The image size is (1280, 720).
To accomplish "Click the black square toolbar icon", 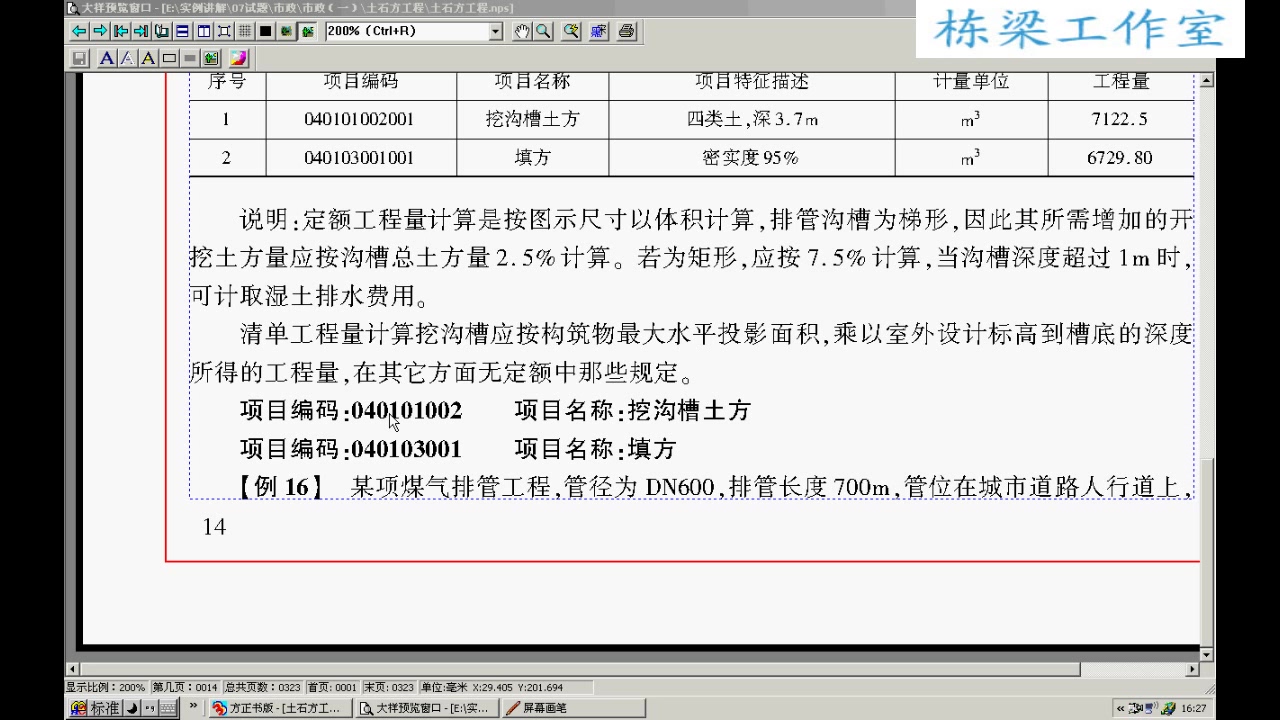I will (x=265, y=31).
